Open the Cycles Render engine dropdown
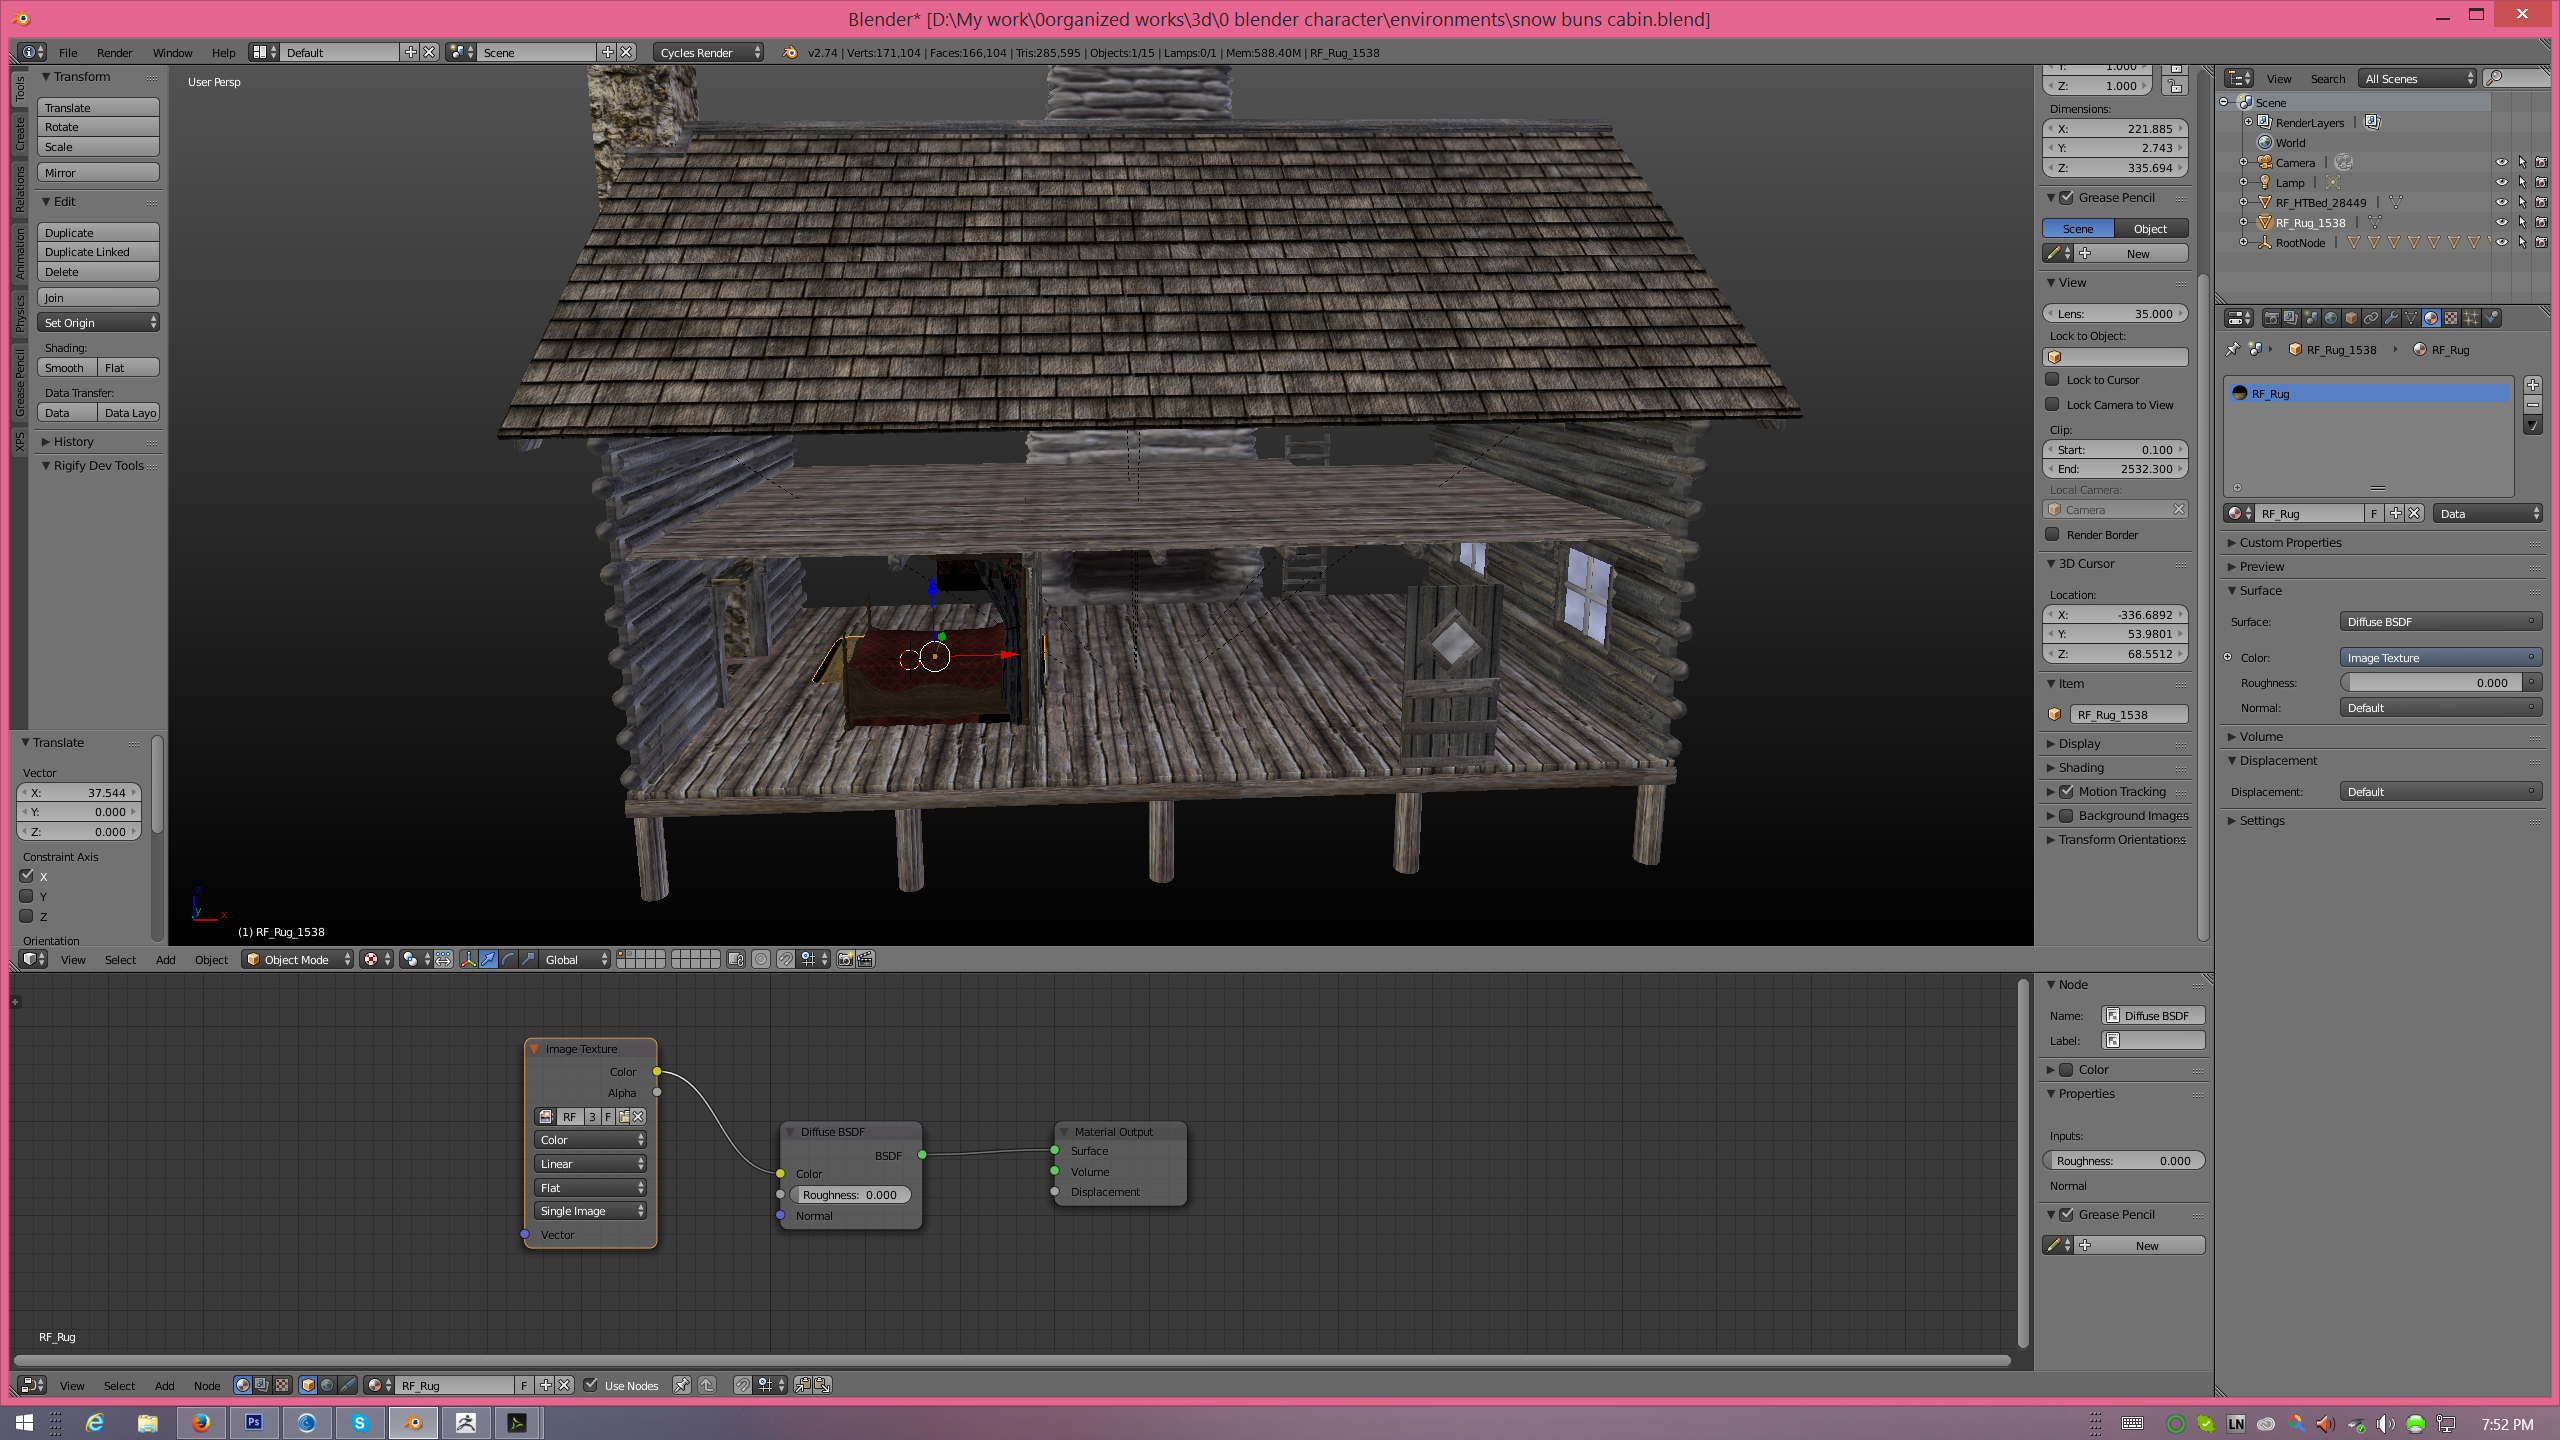 pyautogui.click(x=708, y=52)
